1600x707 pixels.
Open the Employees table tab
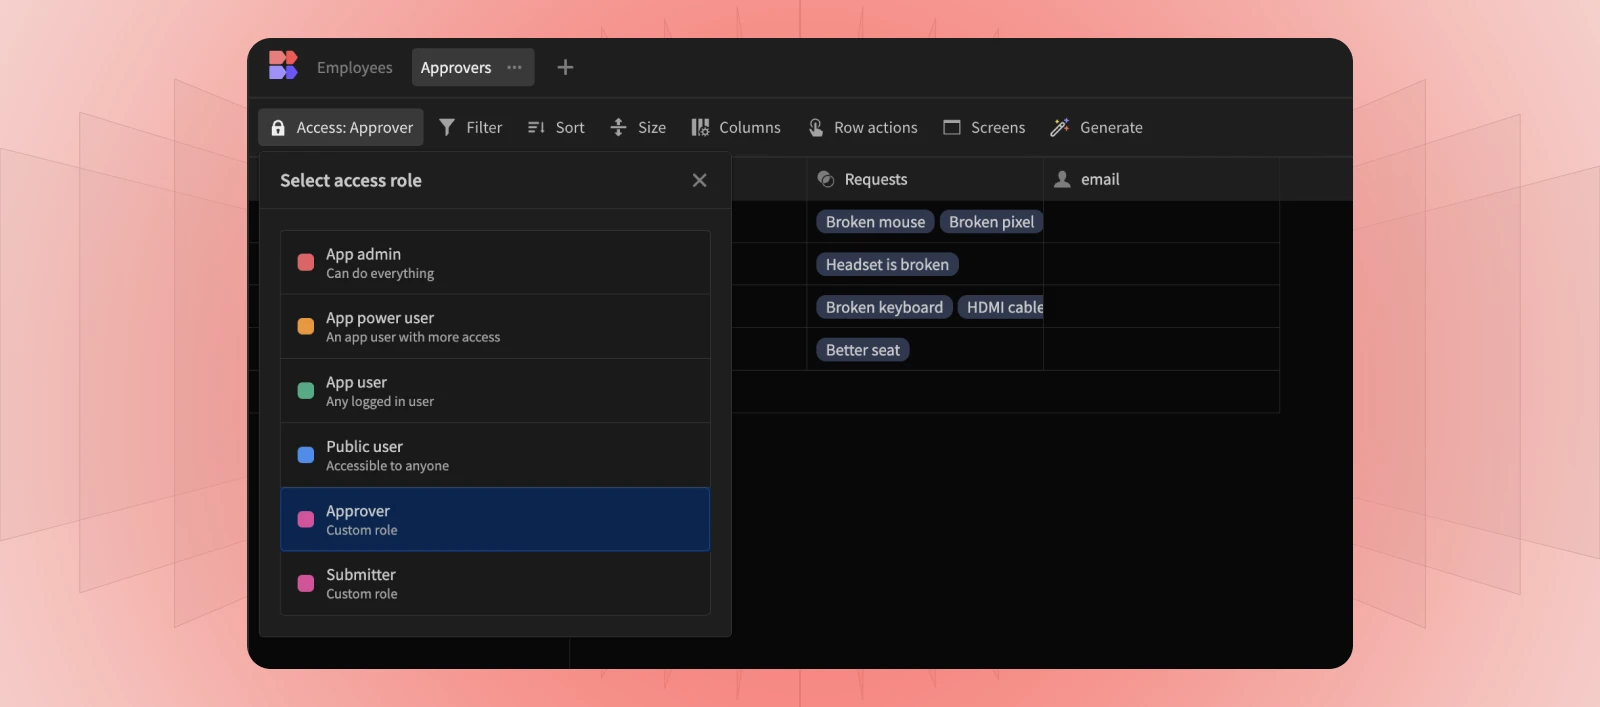click(x=354, y=67)
